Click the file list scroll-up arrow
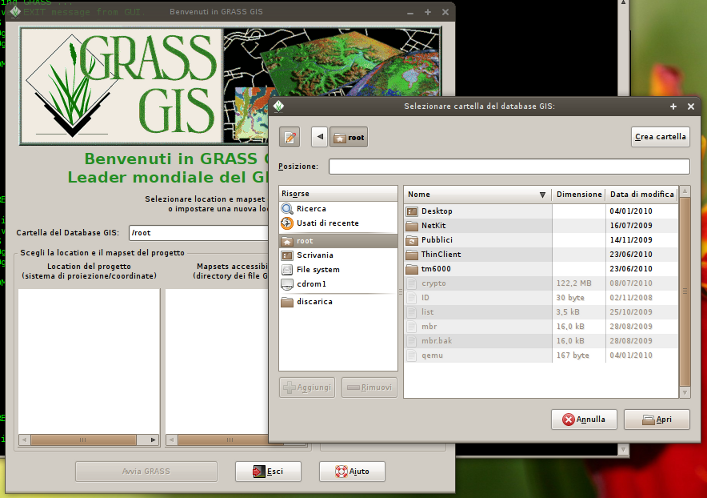The height and width of the screenshot is (498, 707). tap(685, 191)
